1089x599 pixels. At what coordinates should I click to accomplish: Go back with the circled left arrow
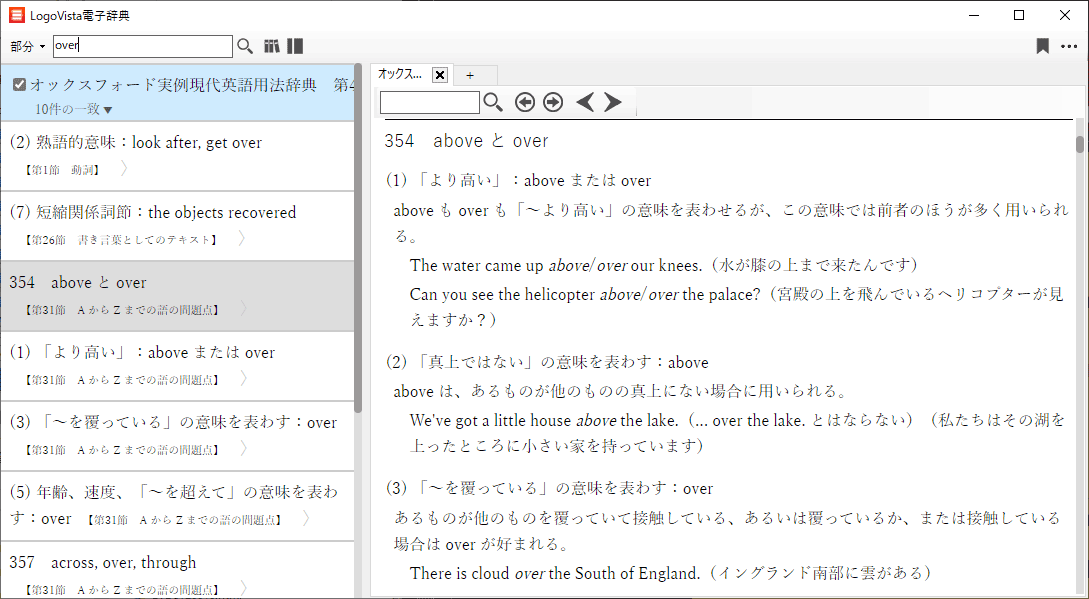(525, 102)
